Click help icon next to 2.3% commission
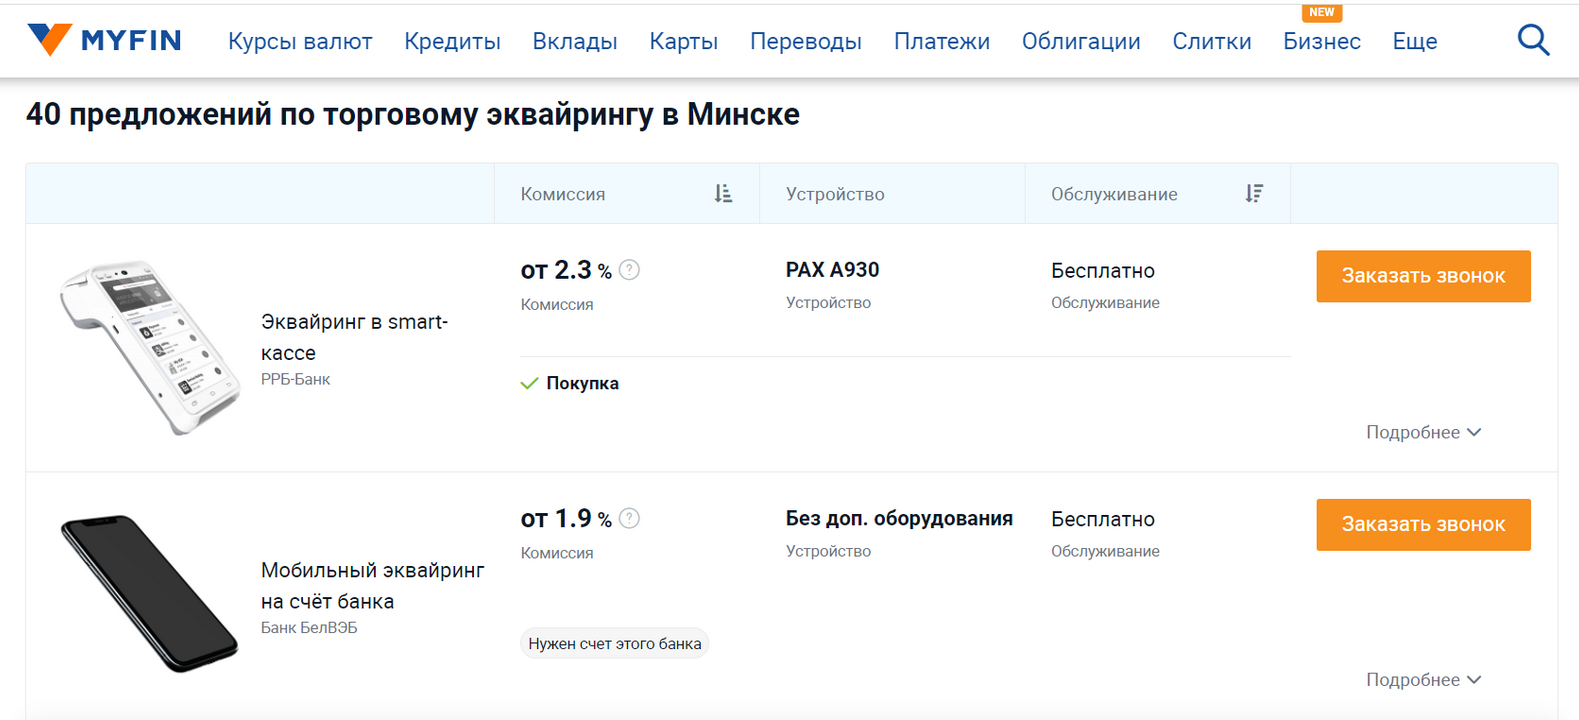Viewport: 1579px width, 720px height. click(x=629, y=270)
